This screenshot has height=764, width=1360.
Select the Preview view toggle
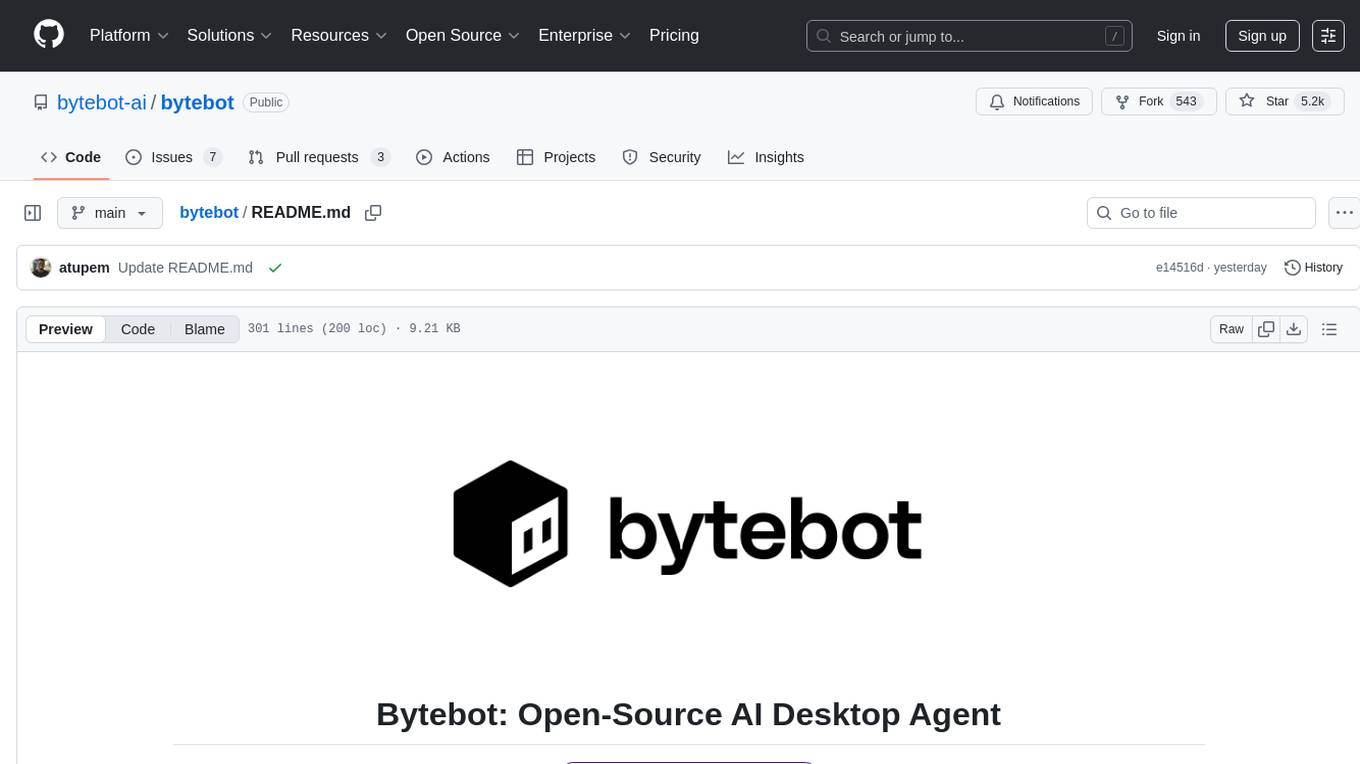click(x=66, y=329)
